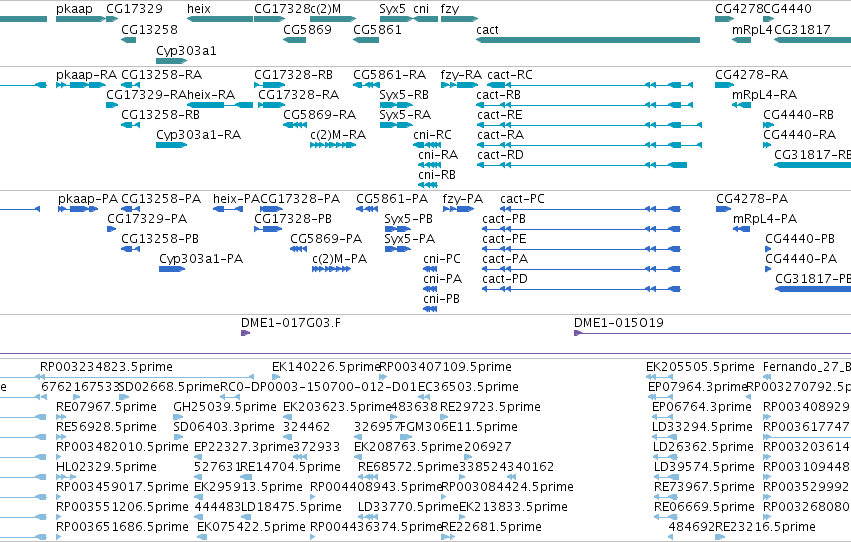
Task: Click the mRpL4 gene label
Action: pos(752,29)
